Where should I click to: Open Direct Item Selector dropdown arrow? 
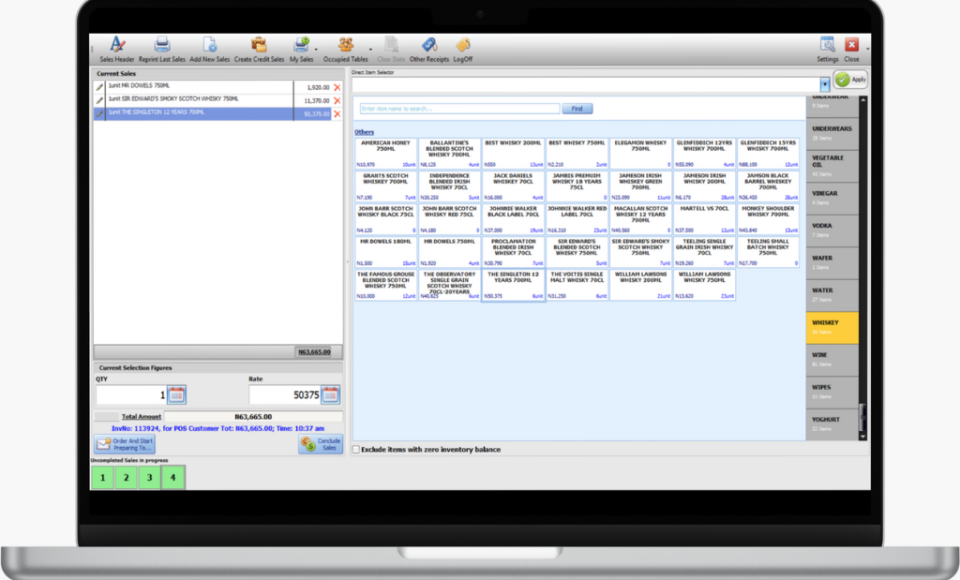click(x=825, y=85)
